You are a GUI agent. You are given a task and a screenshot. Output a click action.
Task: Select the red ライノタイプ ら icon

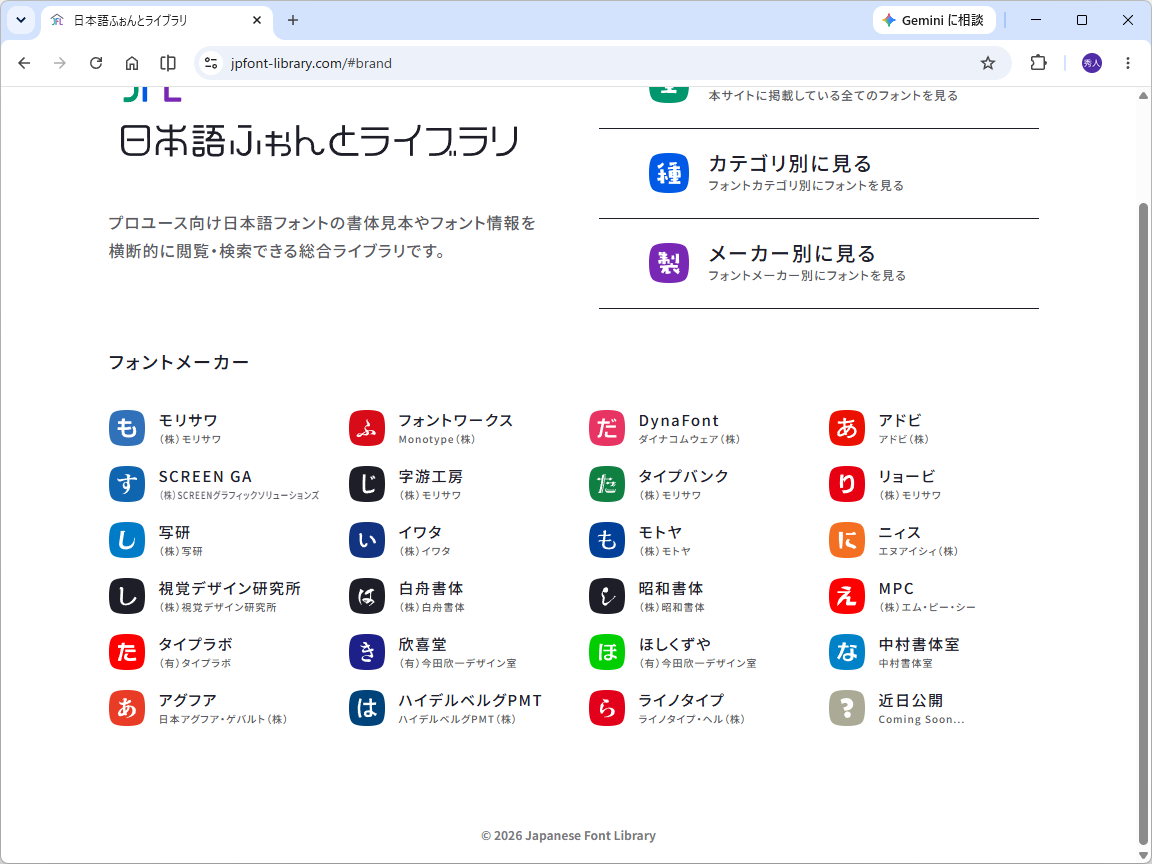tap(607, 708)
